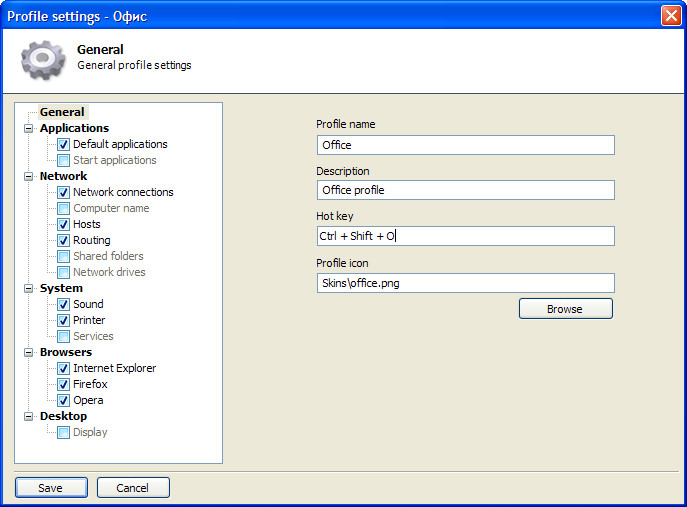Select the Desktop category label

coord(64,416)
